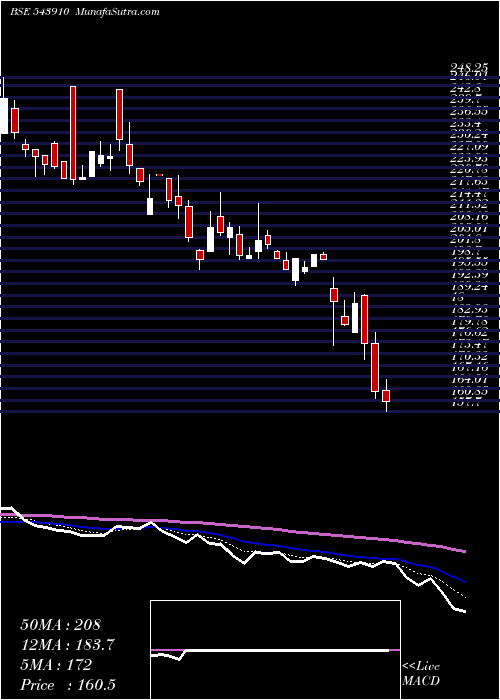Select the 50MA : 208 readout
Image resolution: width=500 pixels, height=700 pixels.
[x=62, y=625]
